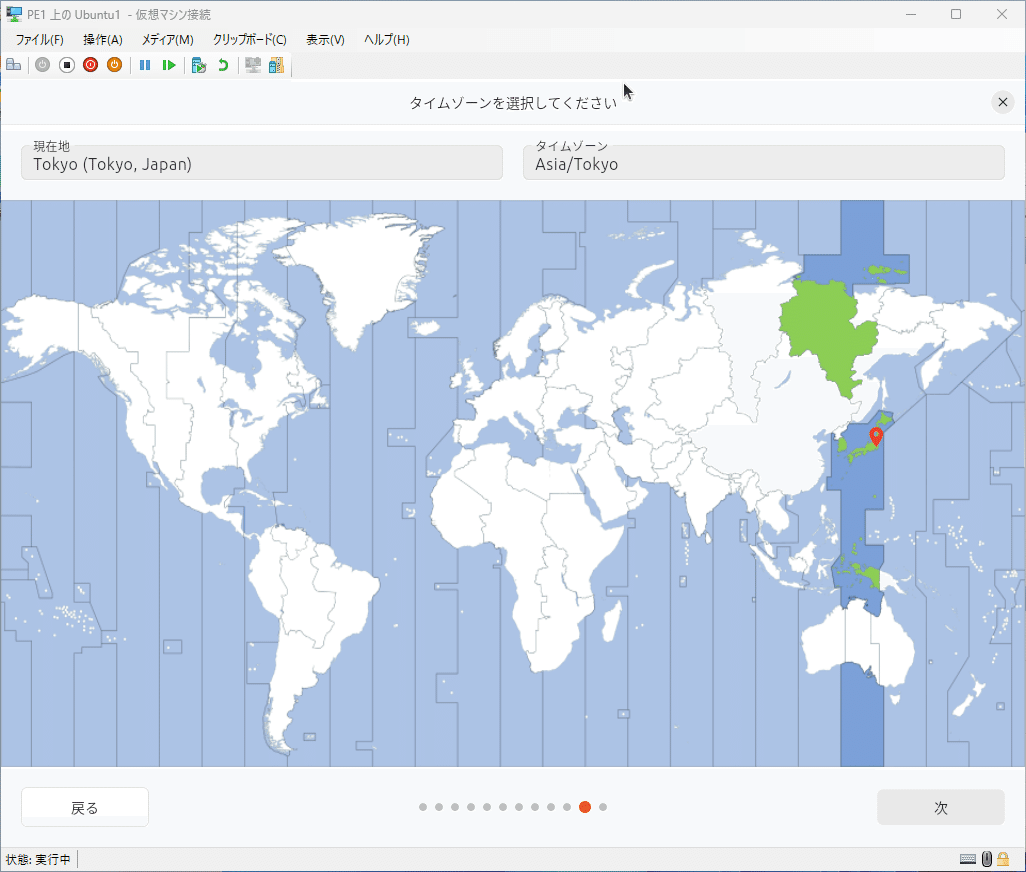This screenshot has width=1026, height=872.
Task: Click the 次 next button
Action: pyautogui.click(x=941, y=807)
